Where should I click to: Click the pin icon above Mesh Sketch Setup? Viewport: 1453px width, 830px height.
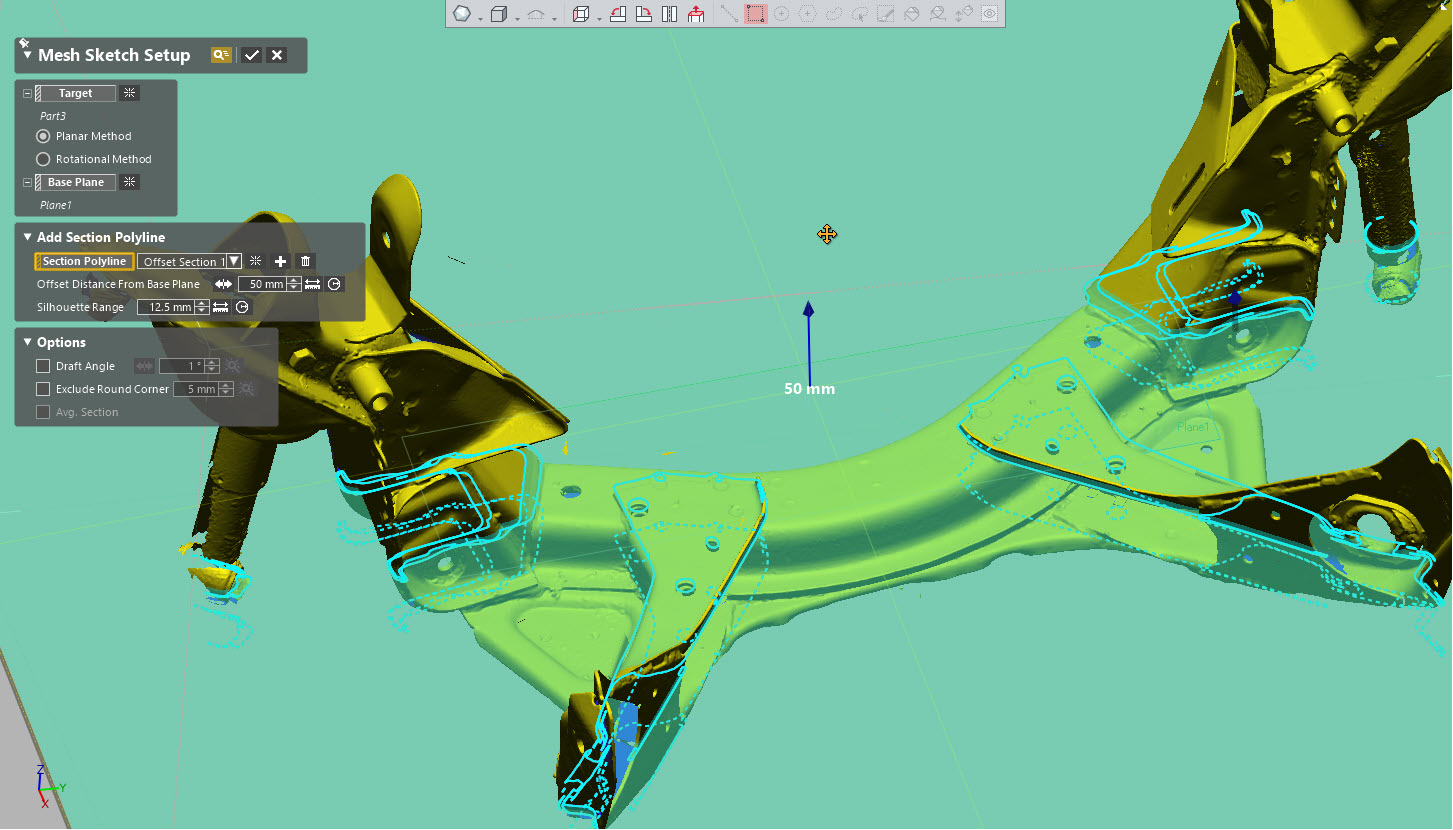click(x=22, y=42)
